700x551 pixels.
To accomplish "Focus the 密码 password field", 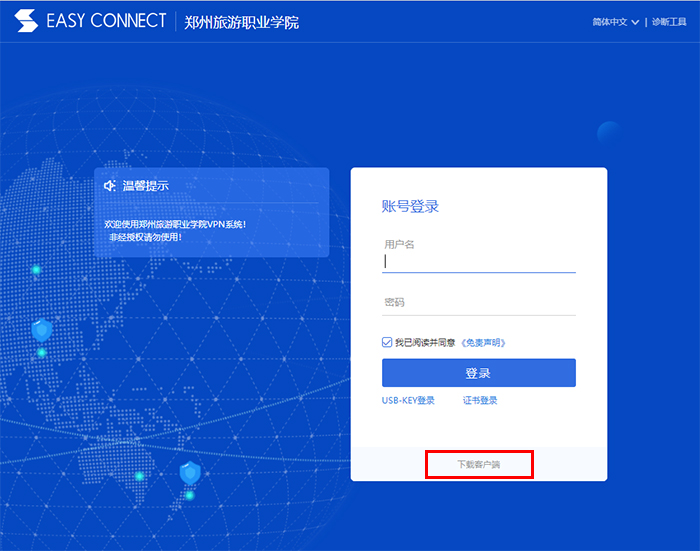I will tap(479, 303).
